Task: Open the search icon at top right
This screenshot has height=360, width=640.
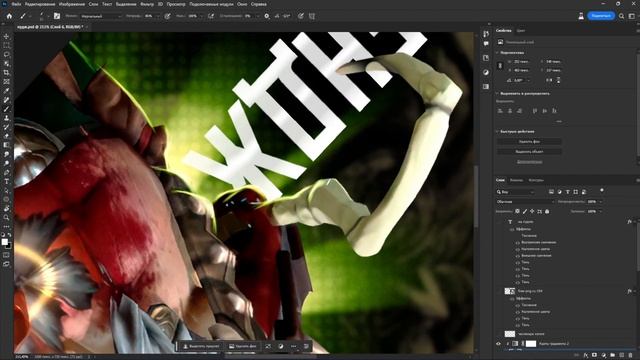Action: [x=621, y=16]
